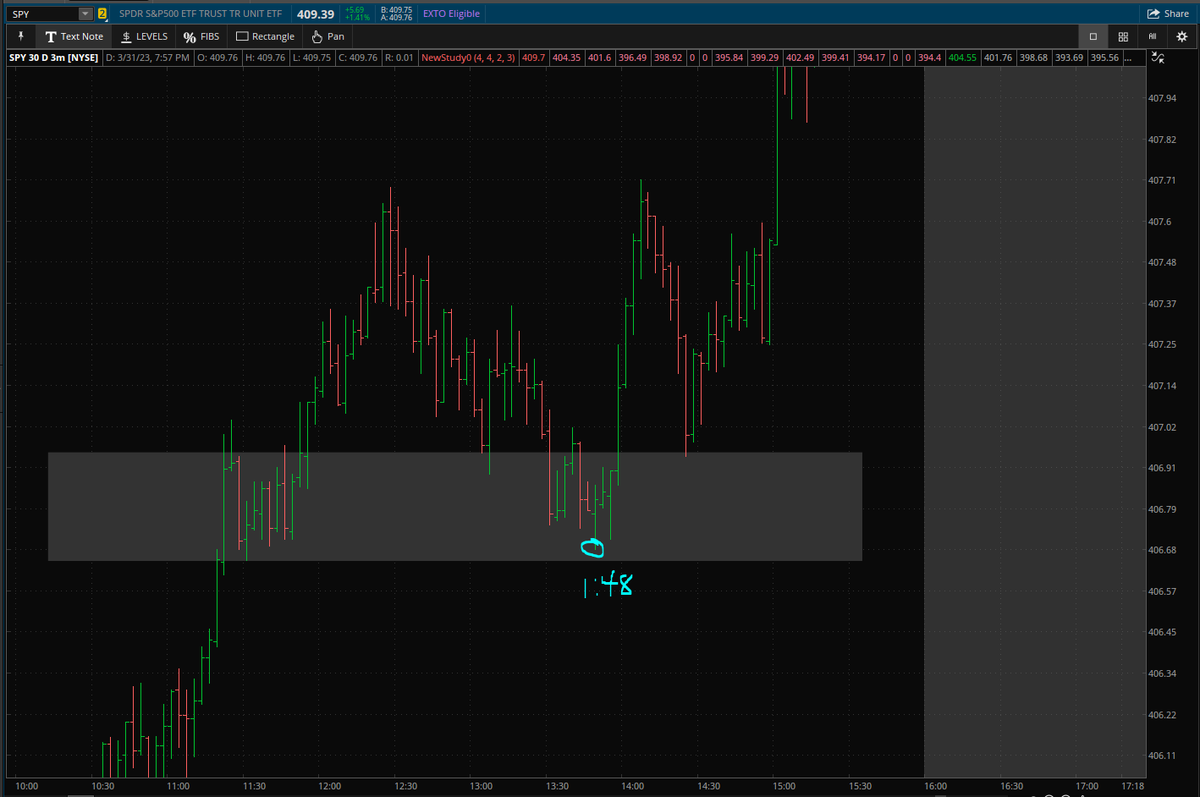The width and height of the screenshot is (1200, 797).
Task: Click the 'All' drawing set icon
Action: 1152,36
